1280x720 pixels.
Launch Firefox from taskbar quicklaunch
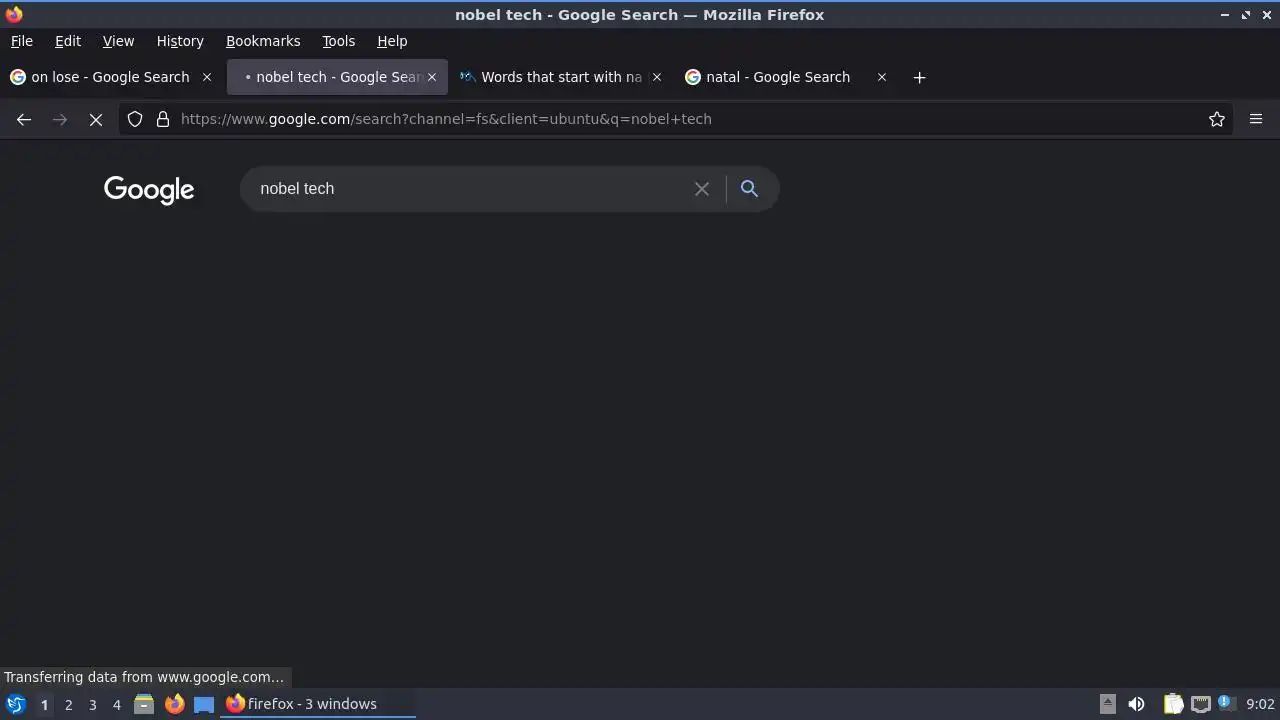(x=174, y=704)
